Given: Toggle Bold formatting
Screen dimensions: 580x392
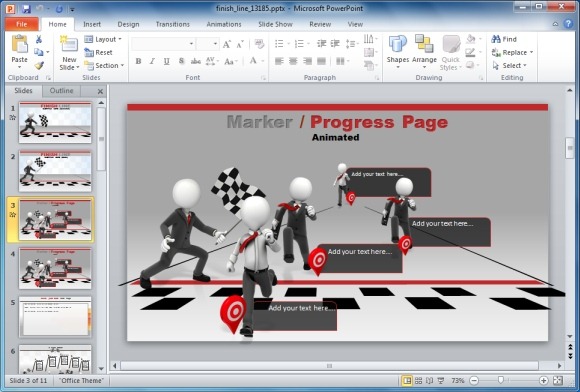Looking at the screenshot, I should pos(138,61).
